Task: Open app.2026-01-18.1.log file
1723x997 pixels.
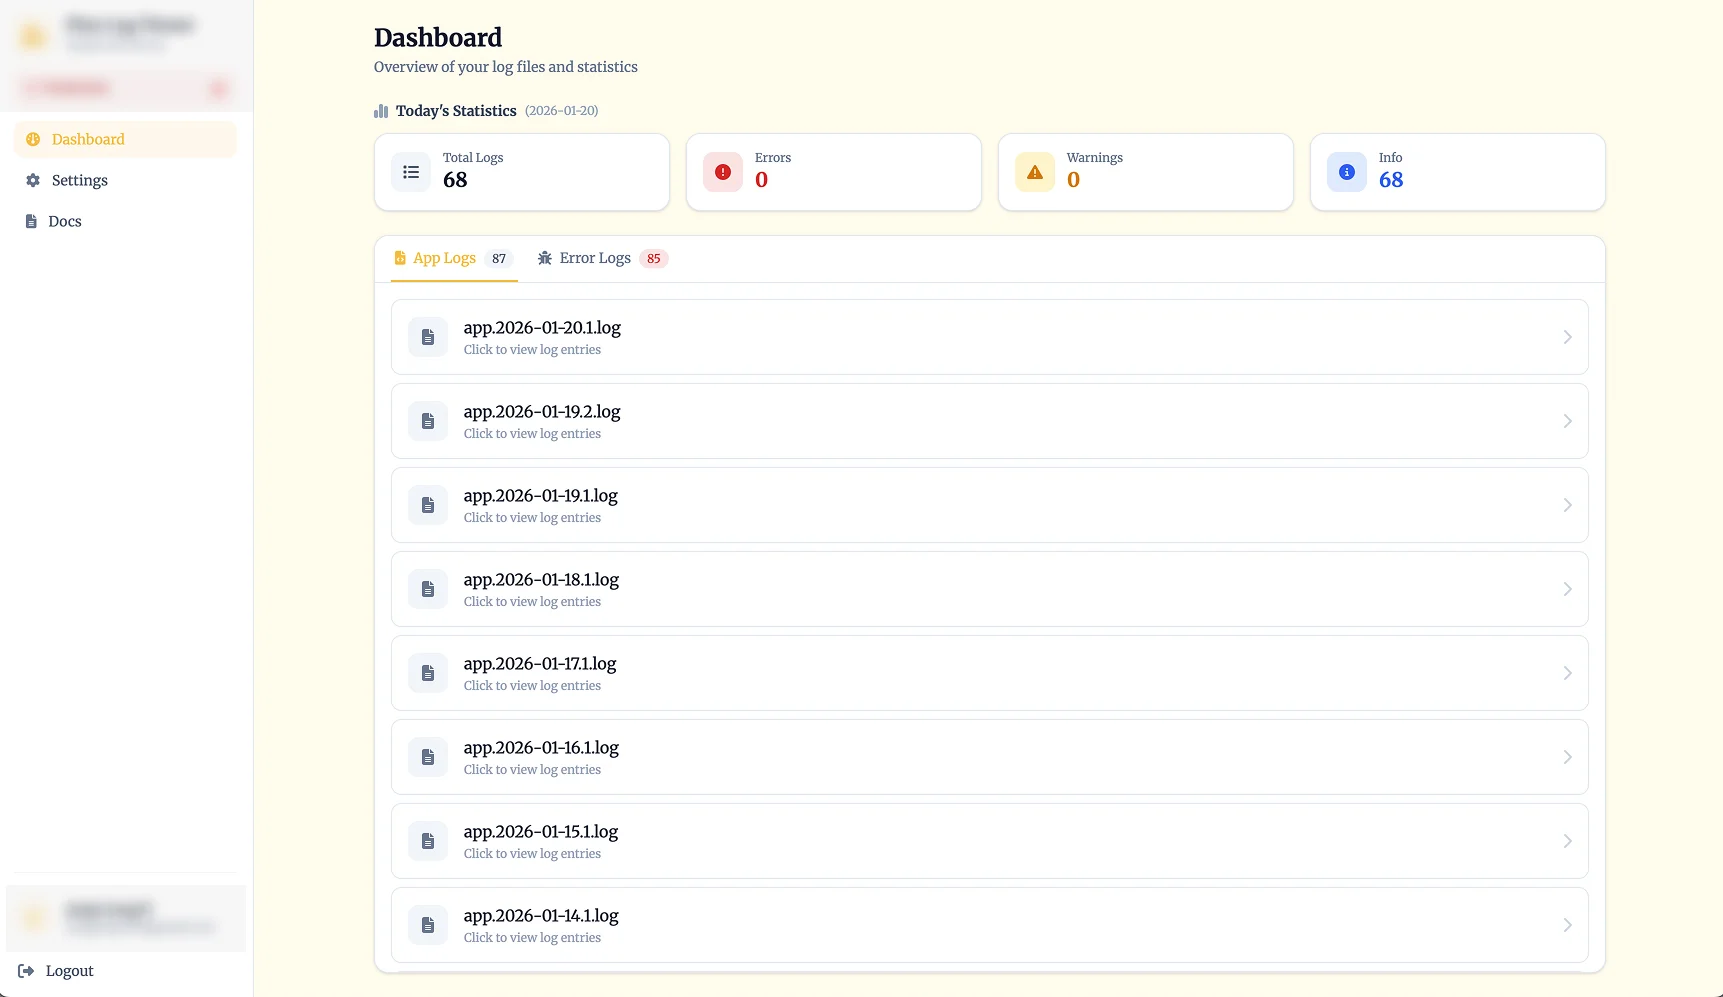Action: click(x=990, y=589)
